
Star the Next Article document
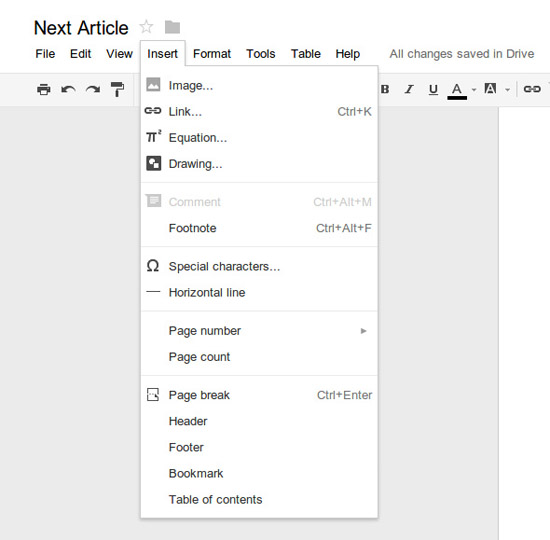click(x=146, y=27)
